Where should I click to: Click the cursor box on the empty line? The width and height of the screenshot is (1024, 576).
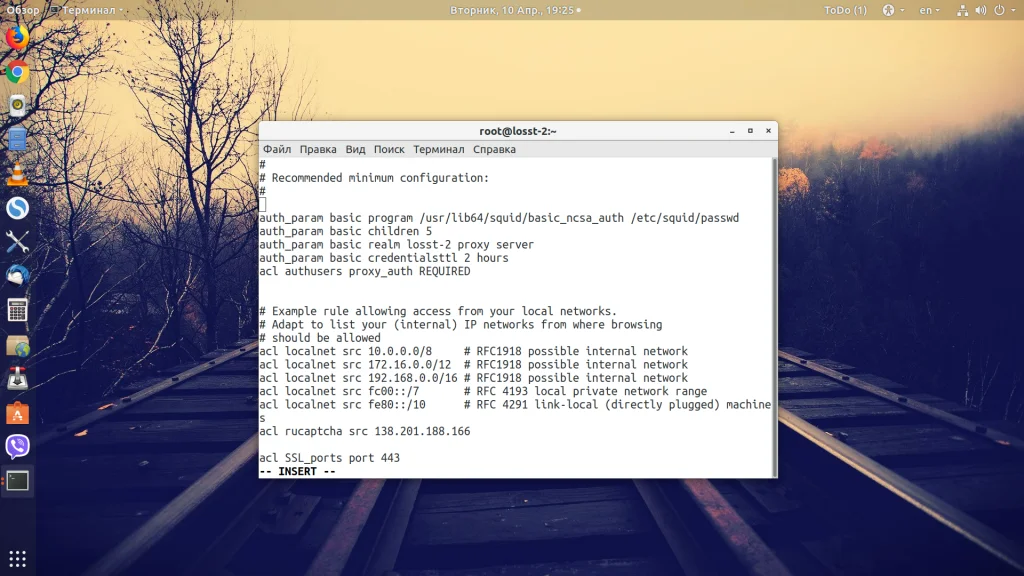[x=263, y=204]
